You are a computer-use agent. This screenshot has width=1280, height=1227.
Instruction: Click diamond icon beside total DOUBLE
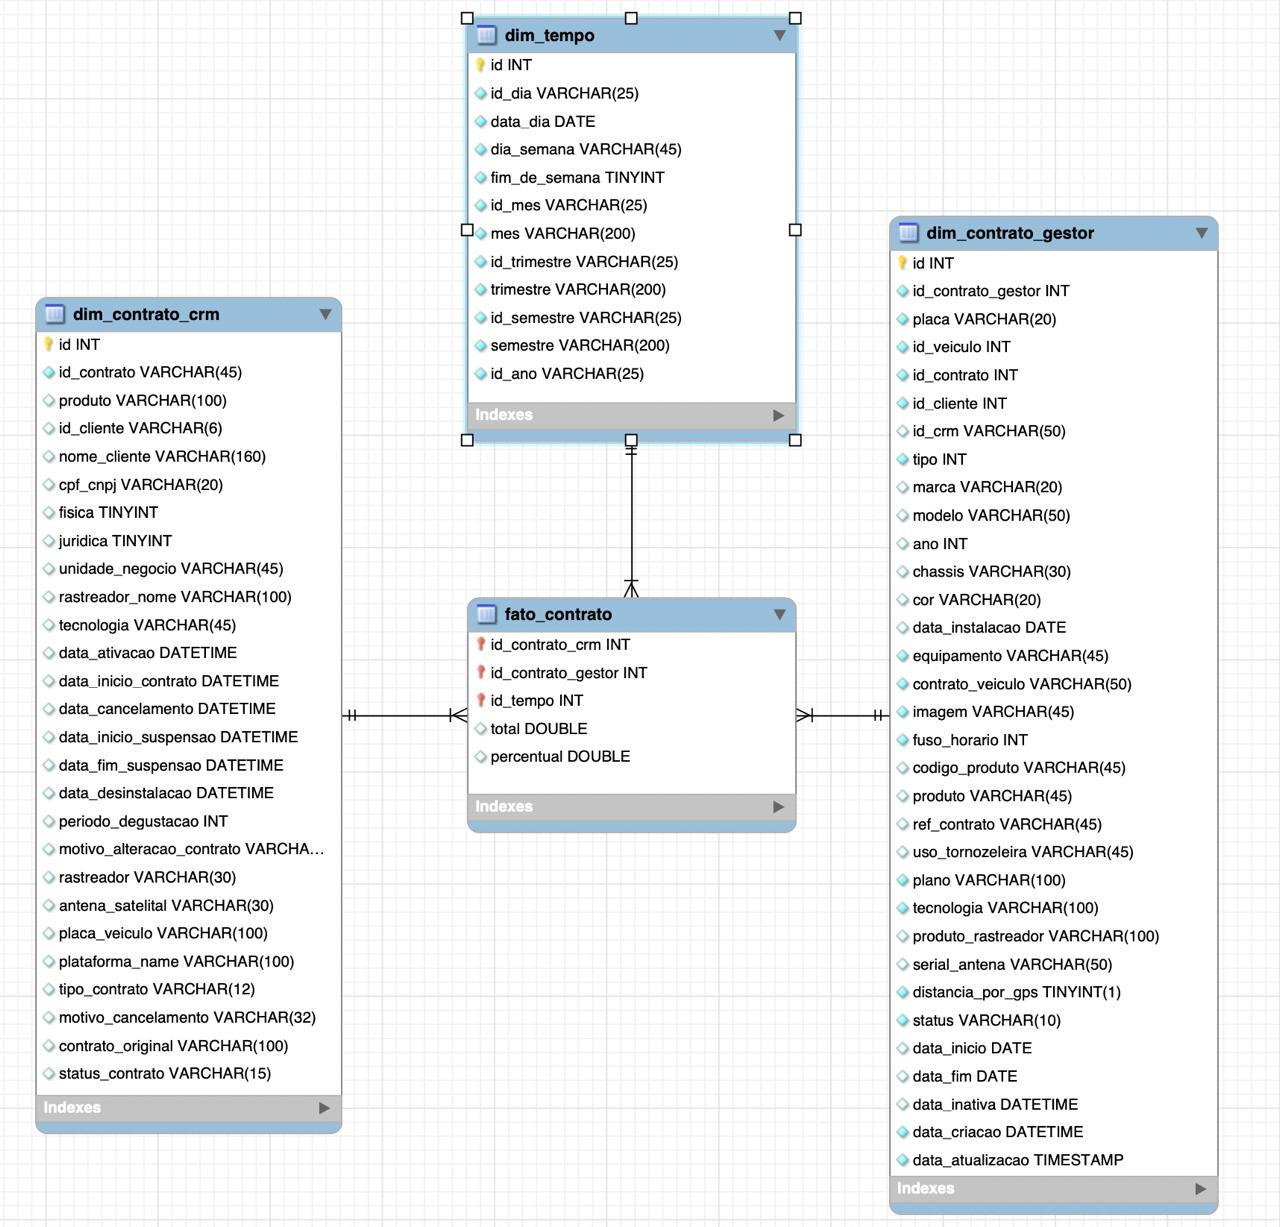(x=481, y=729)
